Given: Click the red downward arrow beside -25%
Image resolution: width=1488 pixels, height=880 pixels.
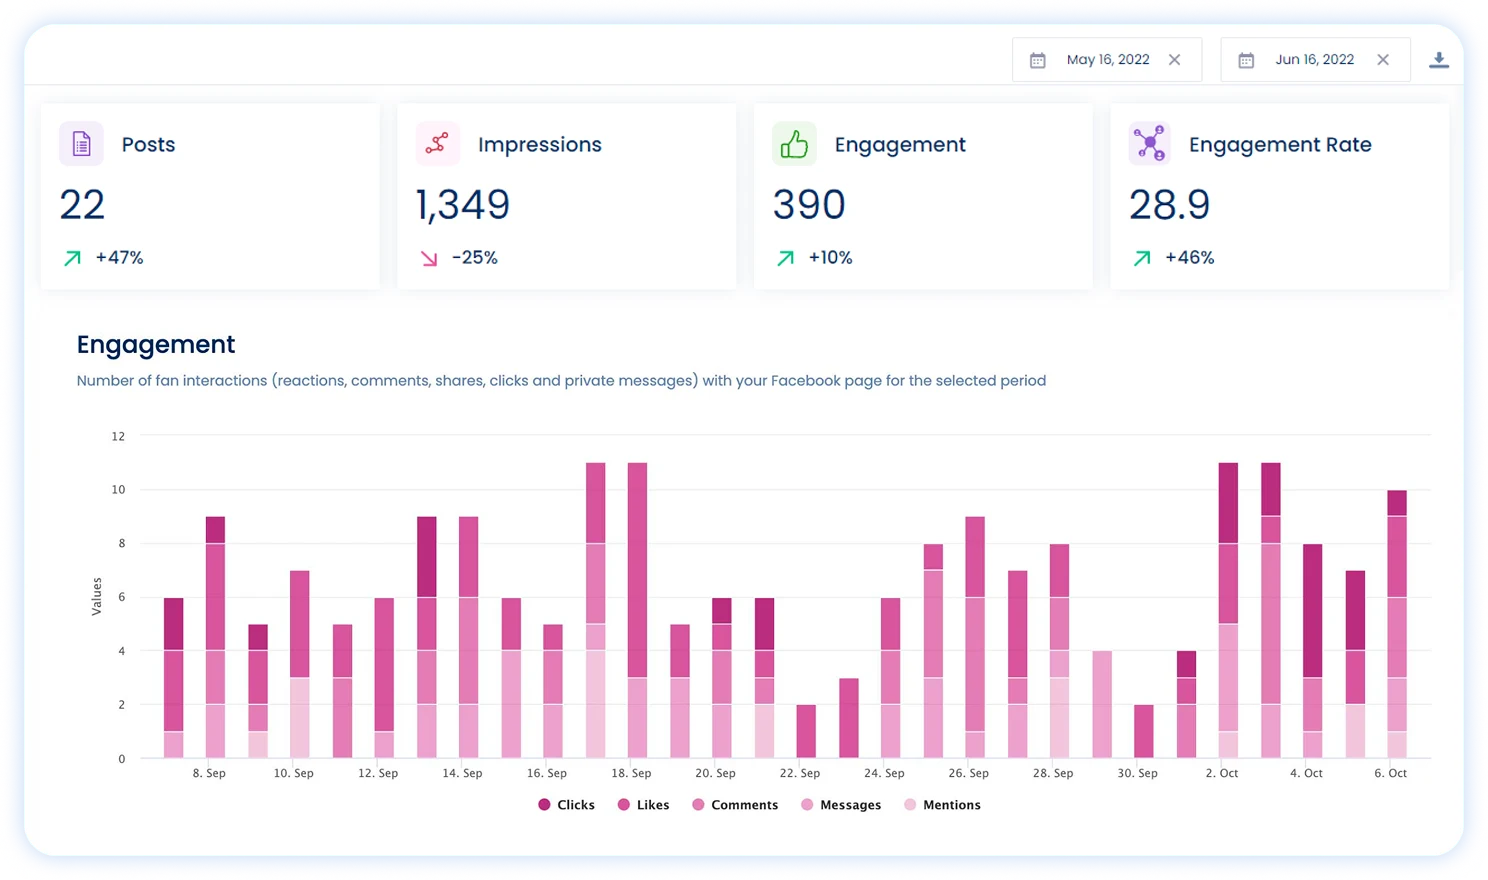Looking at the screenshot, I should point(428,257).
